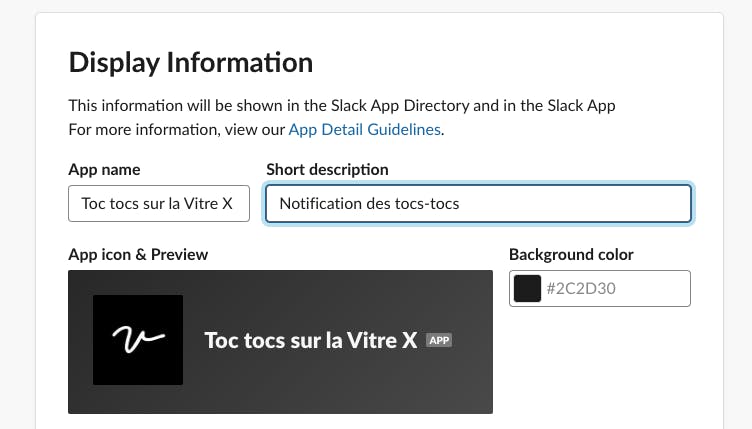This screenshot has width=752, height=429.
Task: Click the App icon & Preview label
Action: pyautogui.click(x=138, y=255)
